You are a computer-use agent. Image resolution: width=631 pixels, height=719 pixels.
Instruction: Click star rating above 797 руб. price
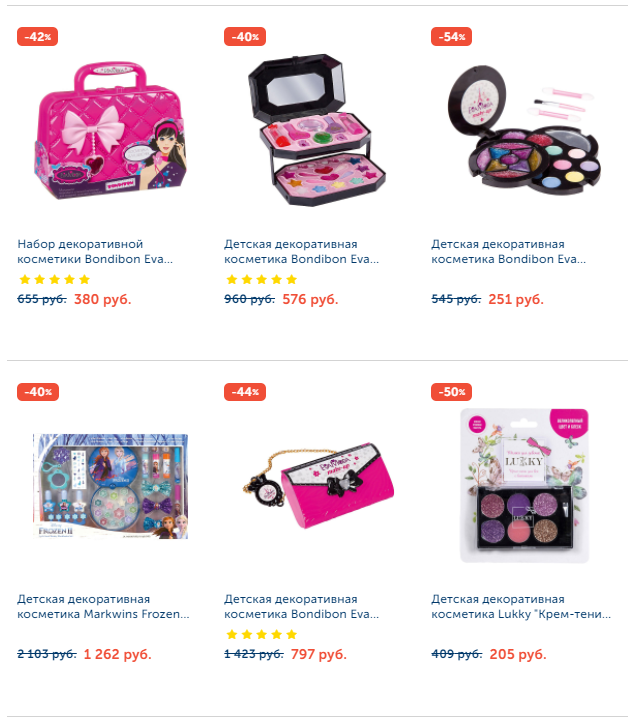[261, 635]
